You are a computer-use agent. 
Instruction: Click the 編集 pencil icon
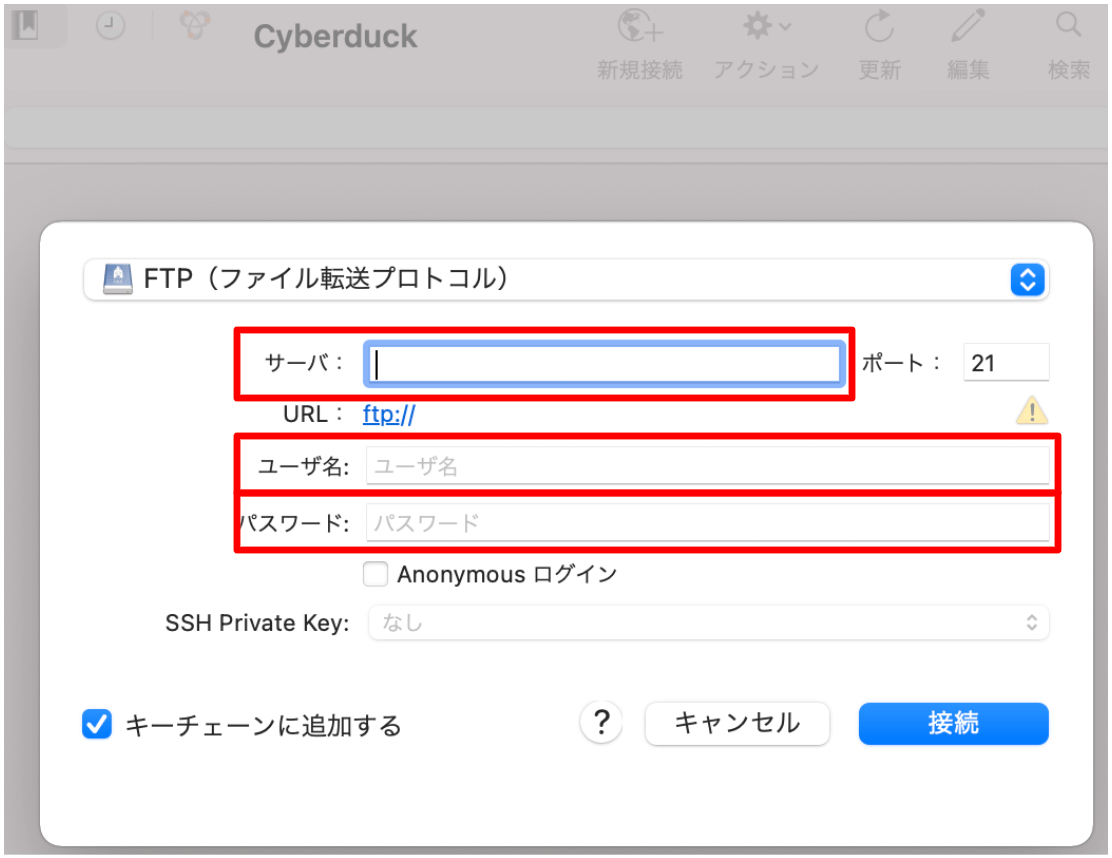coord(968,26)
